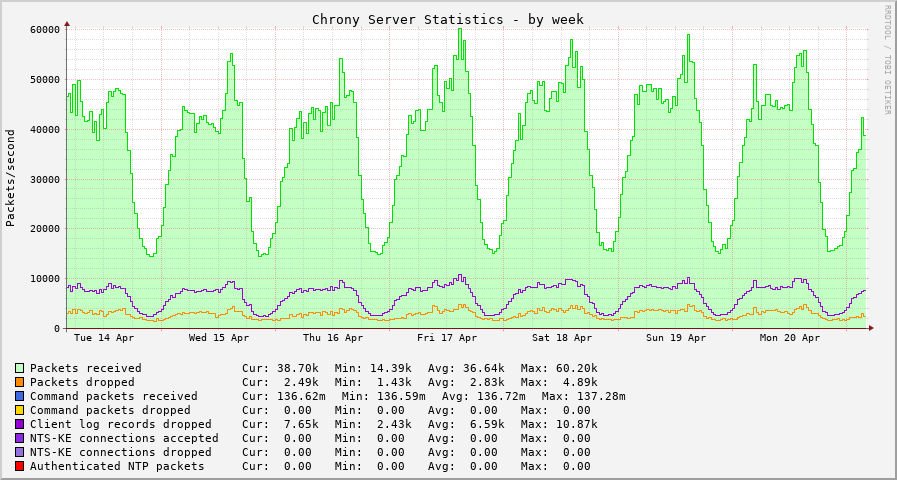This screenshot has width=897, height=480.
Task: Click the Avg: 136.72m value
Action: [x=483, y=396]
